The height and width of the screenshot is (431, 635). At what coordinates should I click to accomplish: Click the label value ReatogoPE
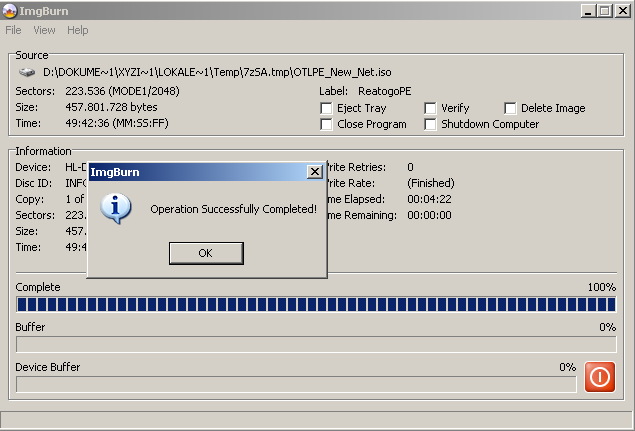(385, 91)
